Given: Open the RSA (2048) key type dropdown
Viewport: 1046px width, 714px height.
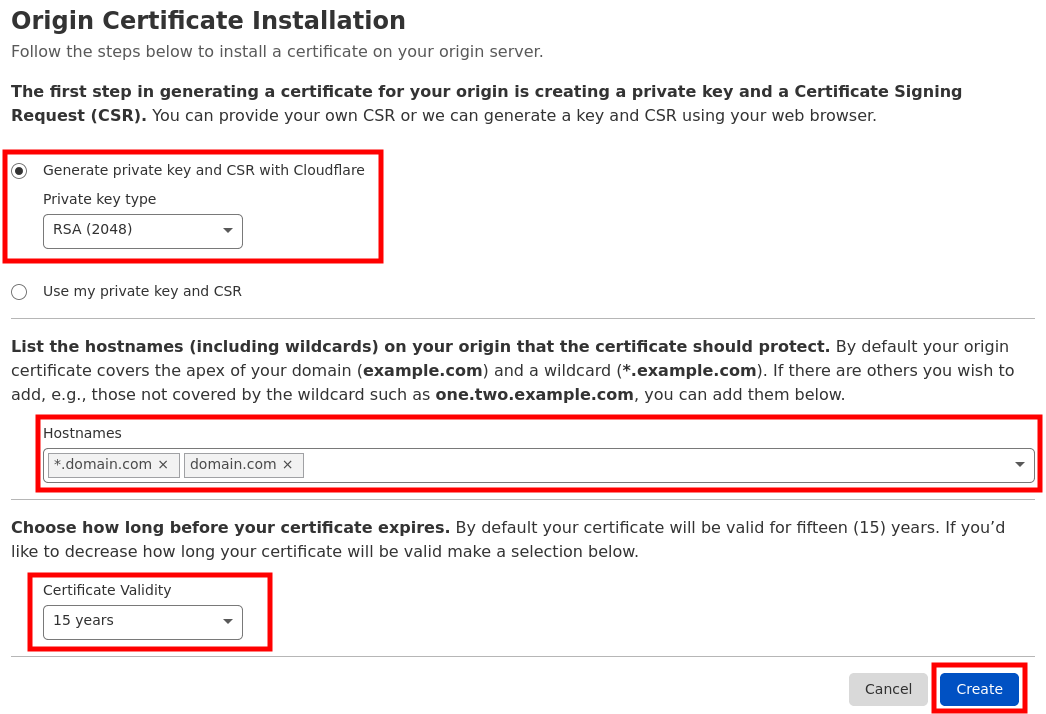Looking at the screenshot, I should [x=143, y=231].
